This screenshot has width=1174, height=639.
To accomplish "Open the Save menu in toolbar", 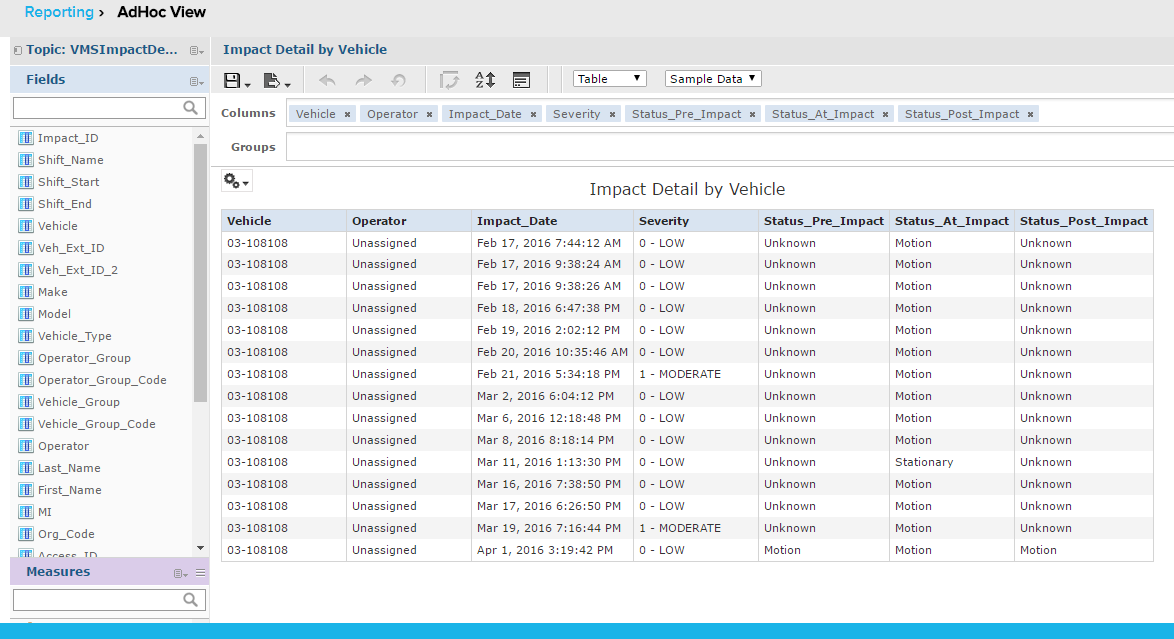I will tap(237, 80).
